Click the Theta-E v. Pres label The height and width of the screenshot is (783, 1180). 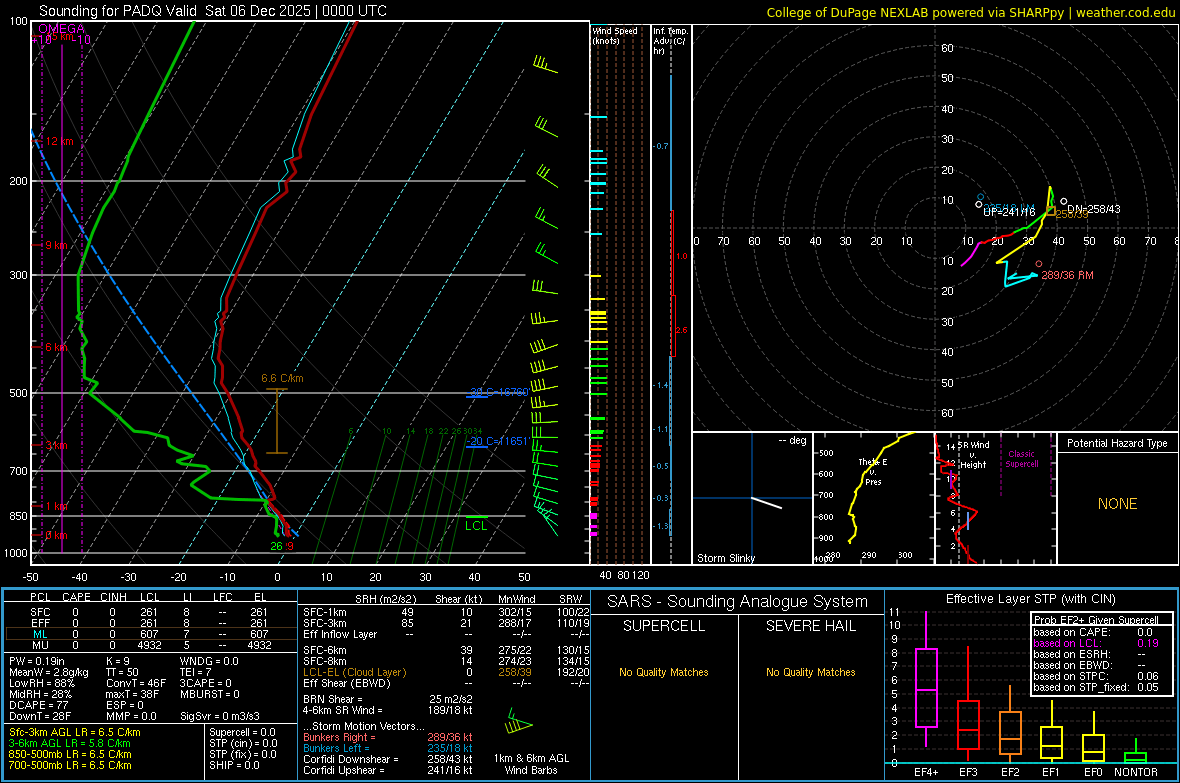[x=873, y=471]
